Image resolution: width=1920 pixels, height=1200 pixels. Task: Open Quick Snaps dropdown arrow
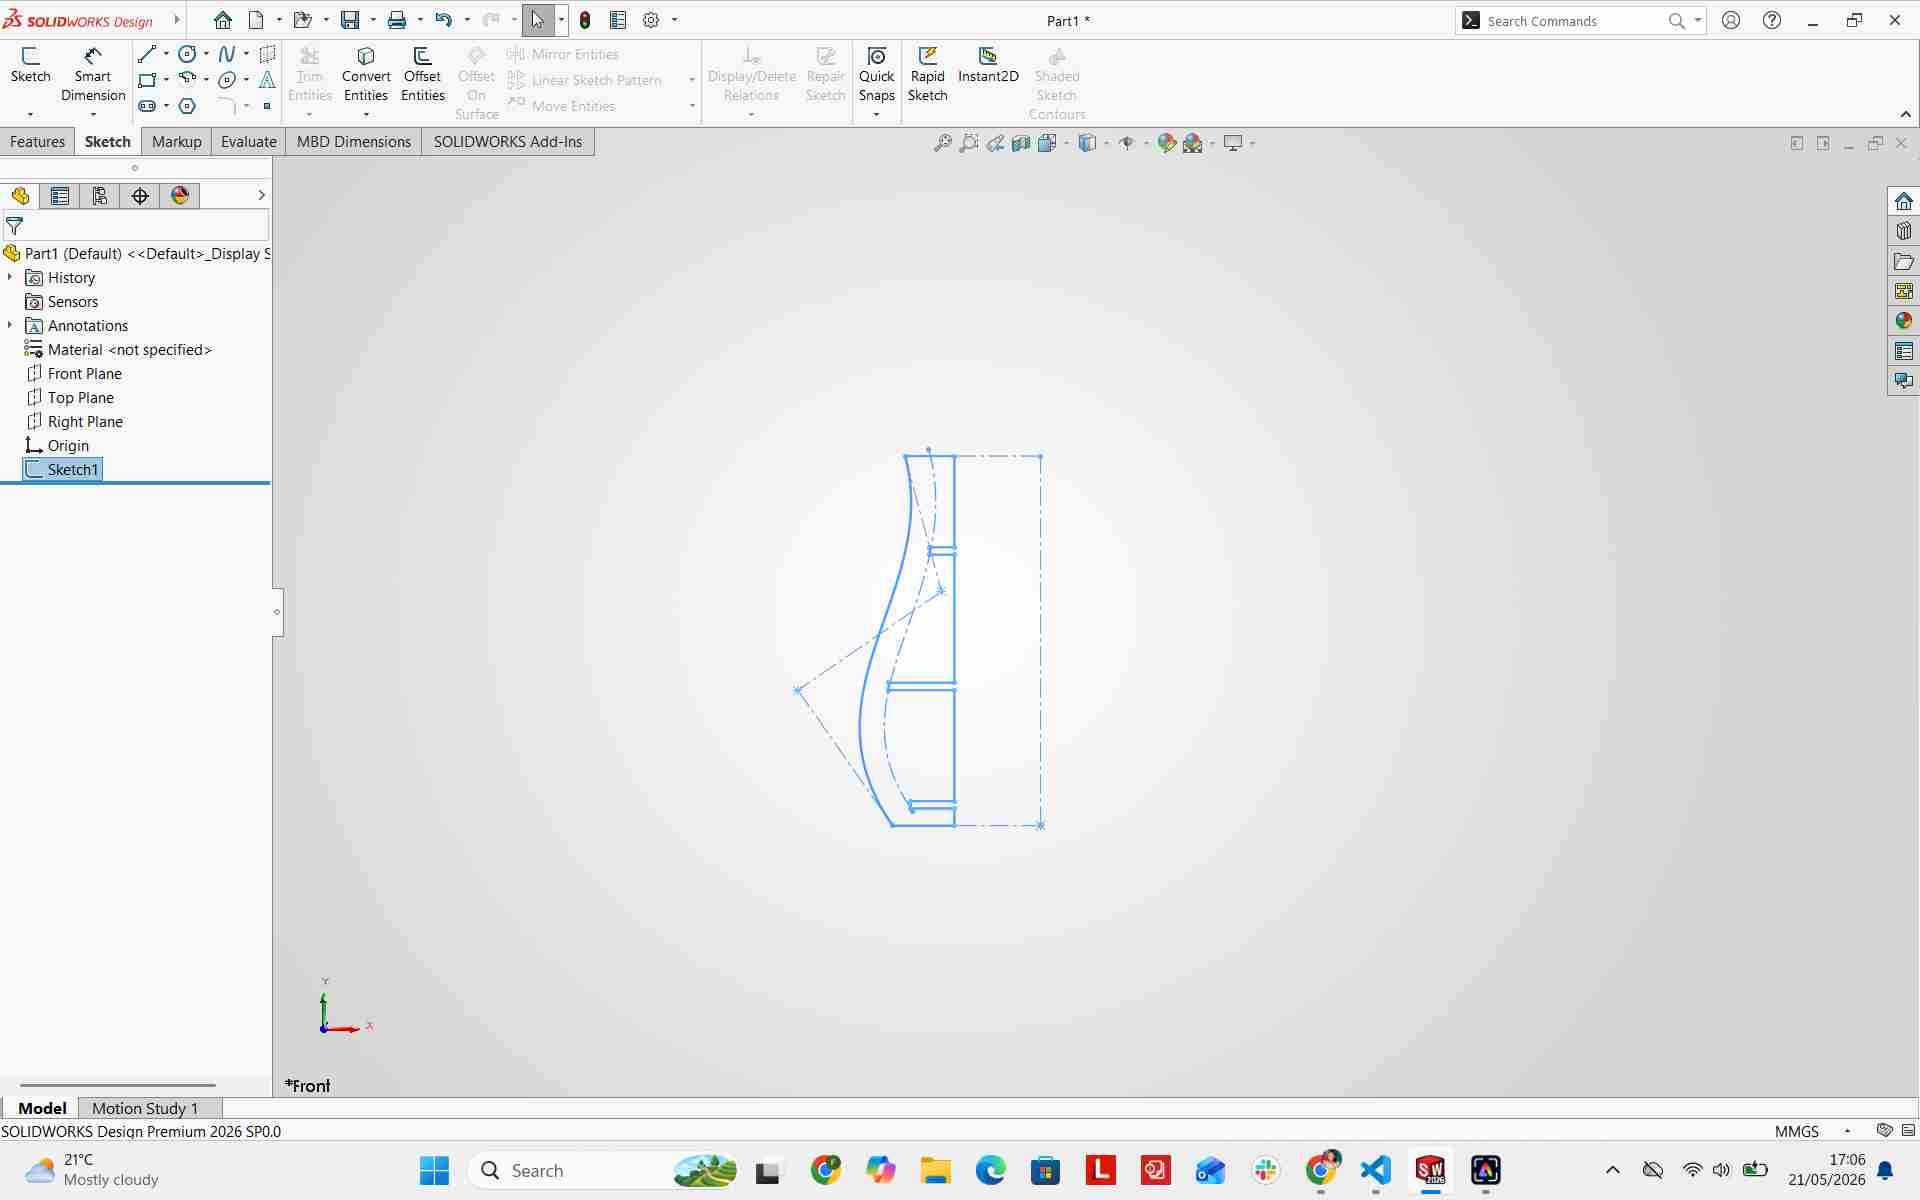tap(876, 114)
